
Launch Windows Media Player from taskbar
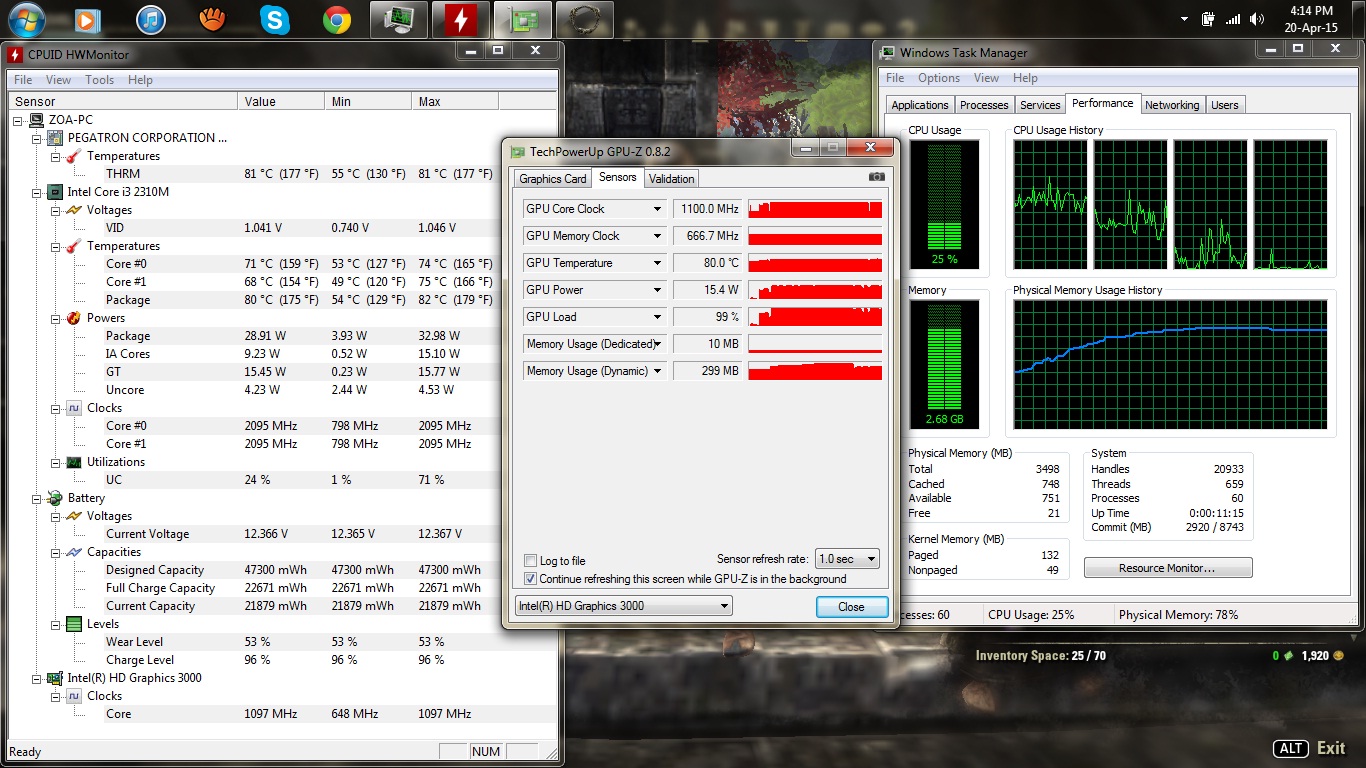point(87,19)
